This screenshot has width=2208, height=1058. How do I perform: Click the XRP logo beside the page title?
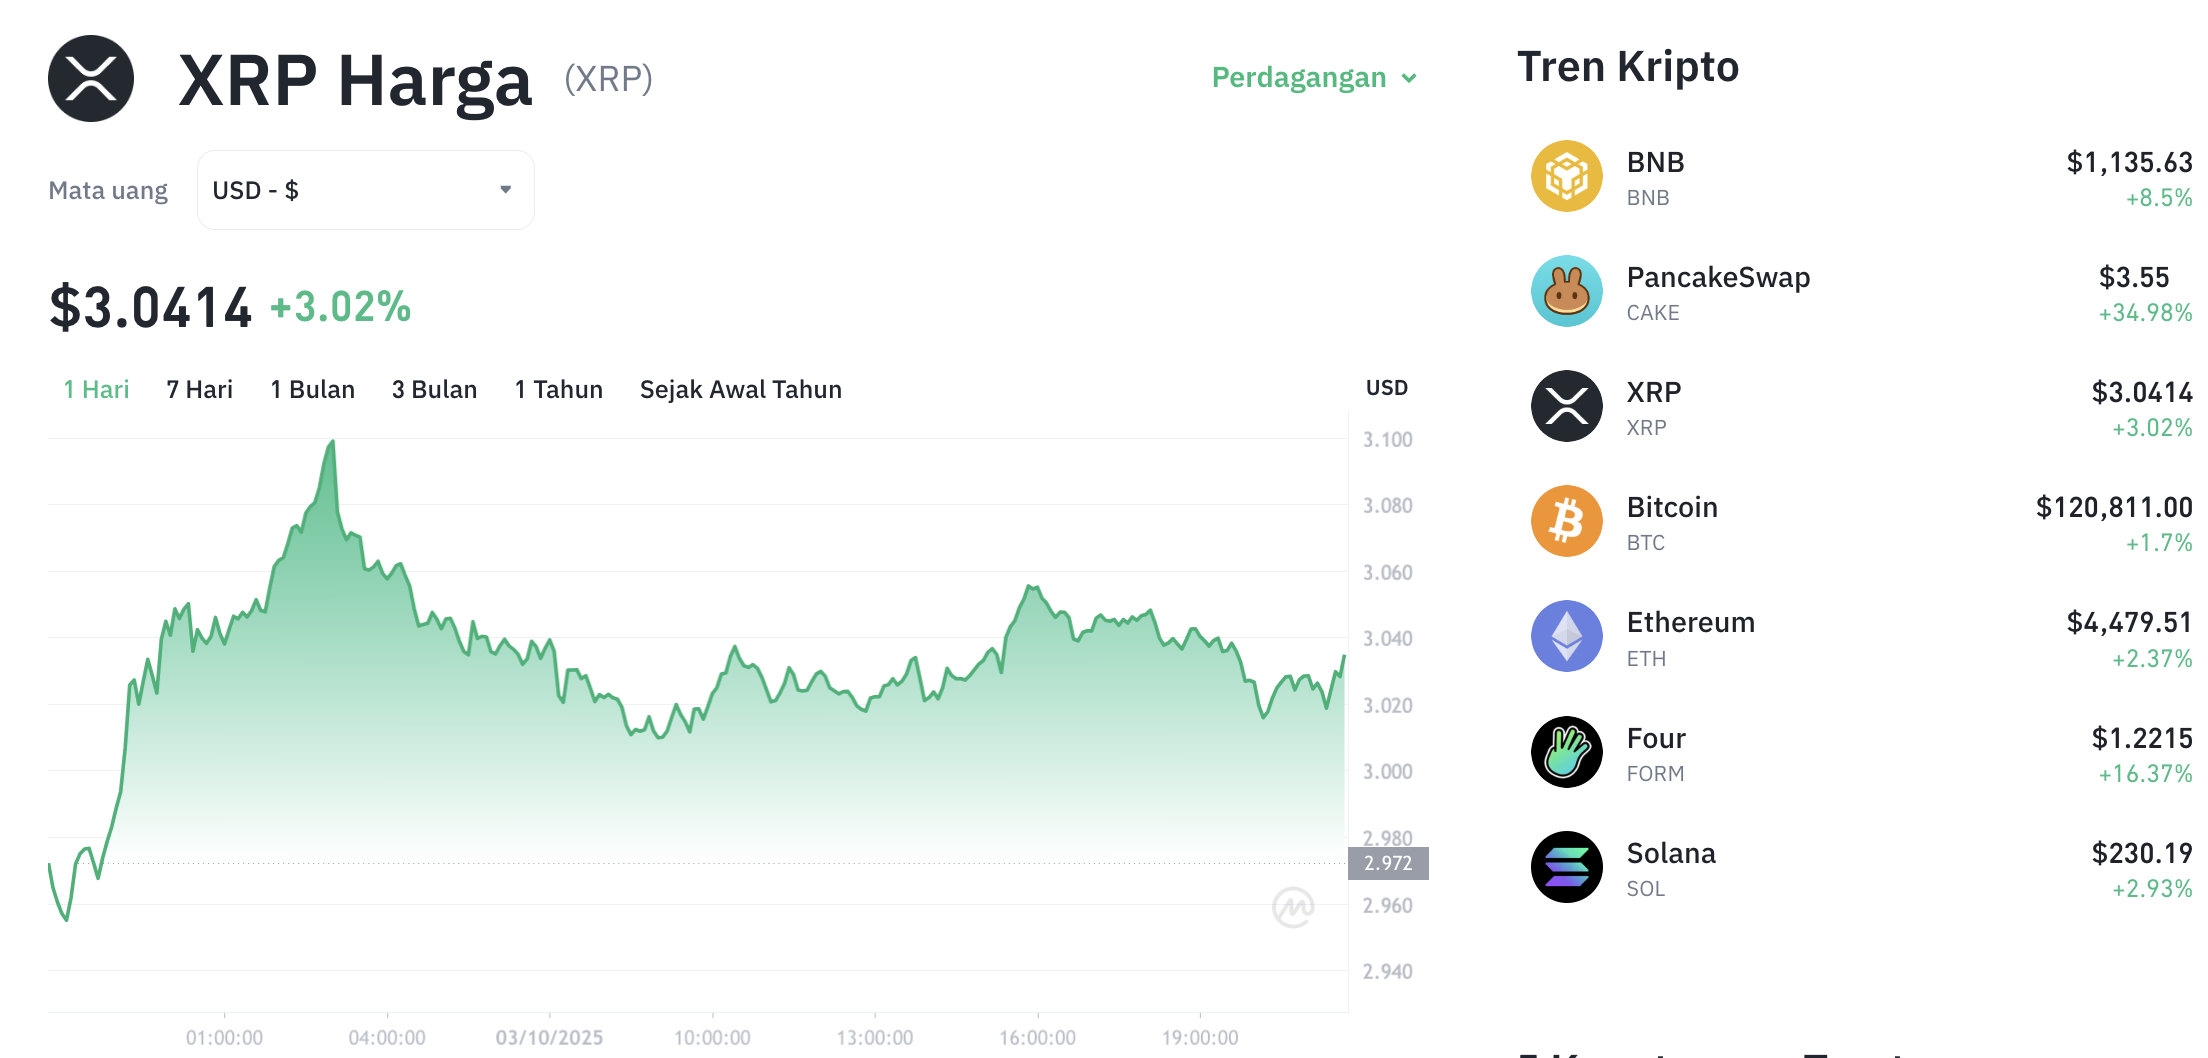pos(91,79)
